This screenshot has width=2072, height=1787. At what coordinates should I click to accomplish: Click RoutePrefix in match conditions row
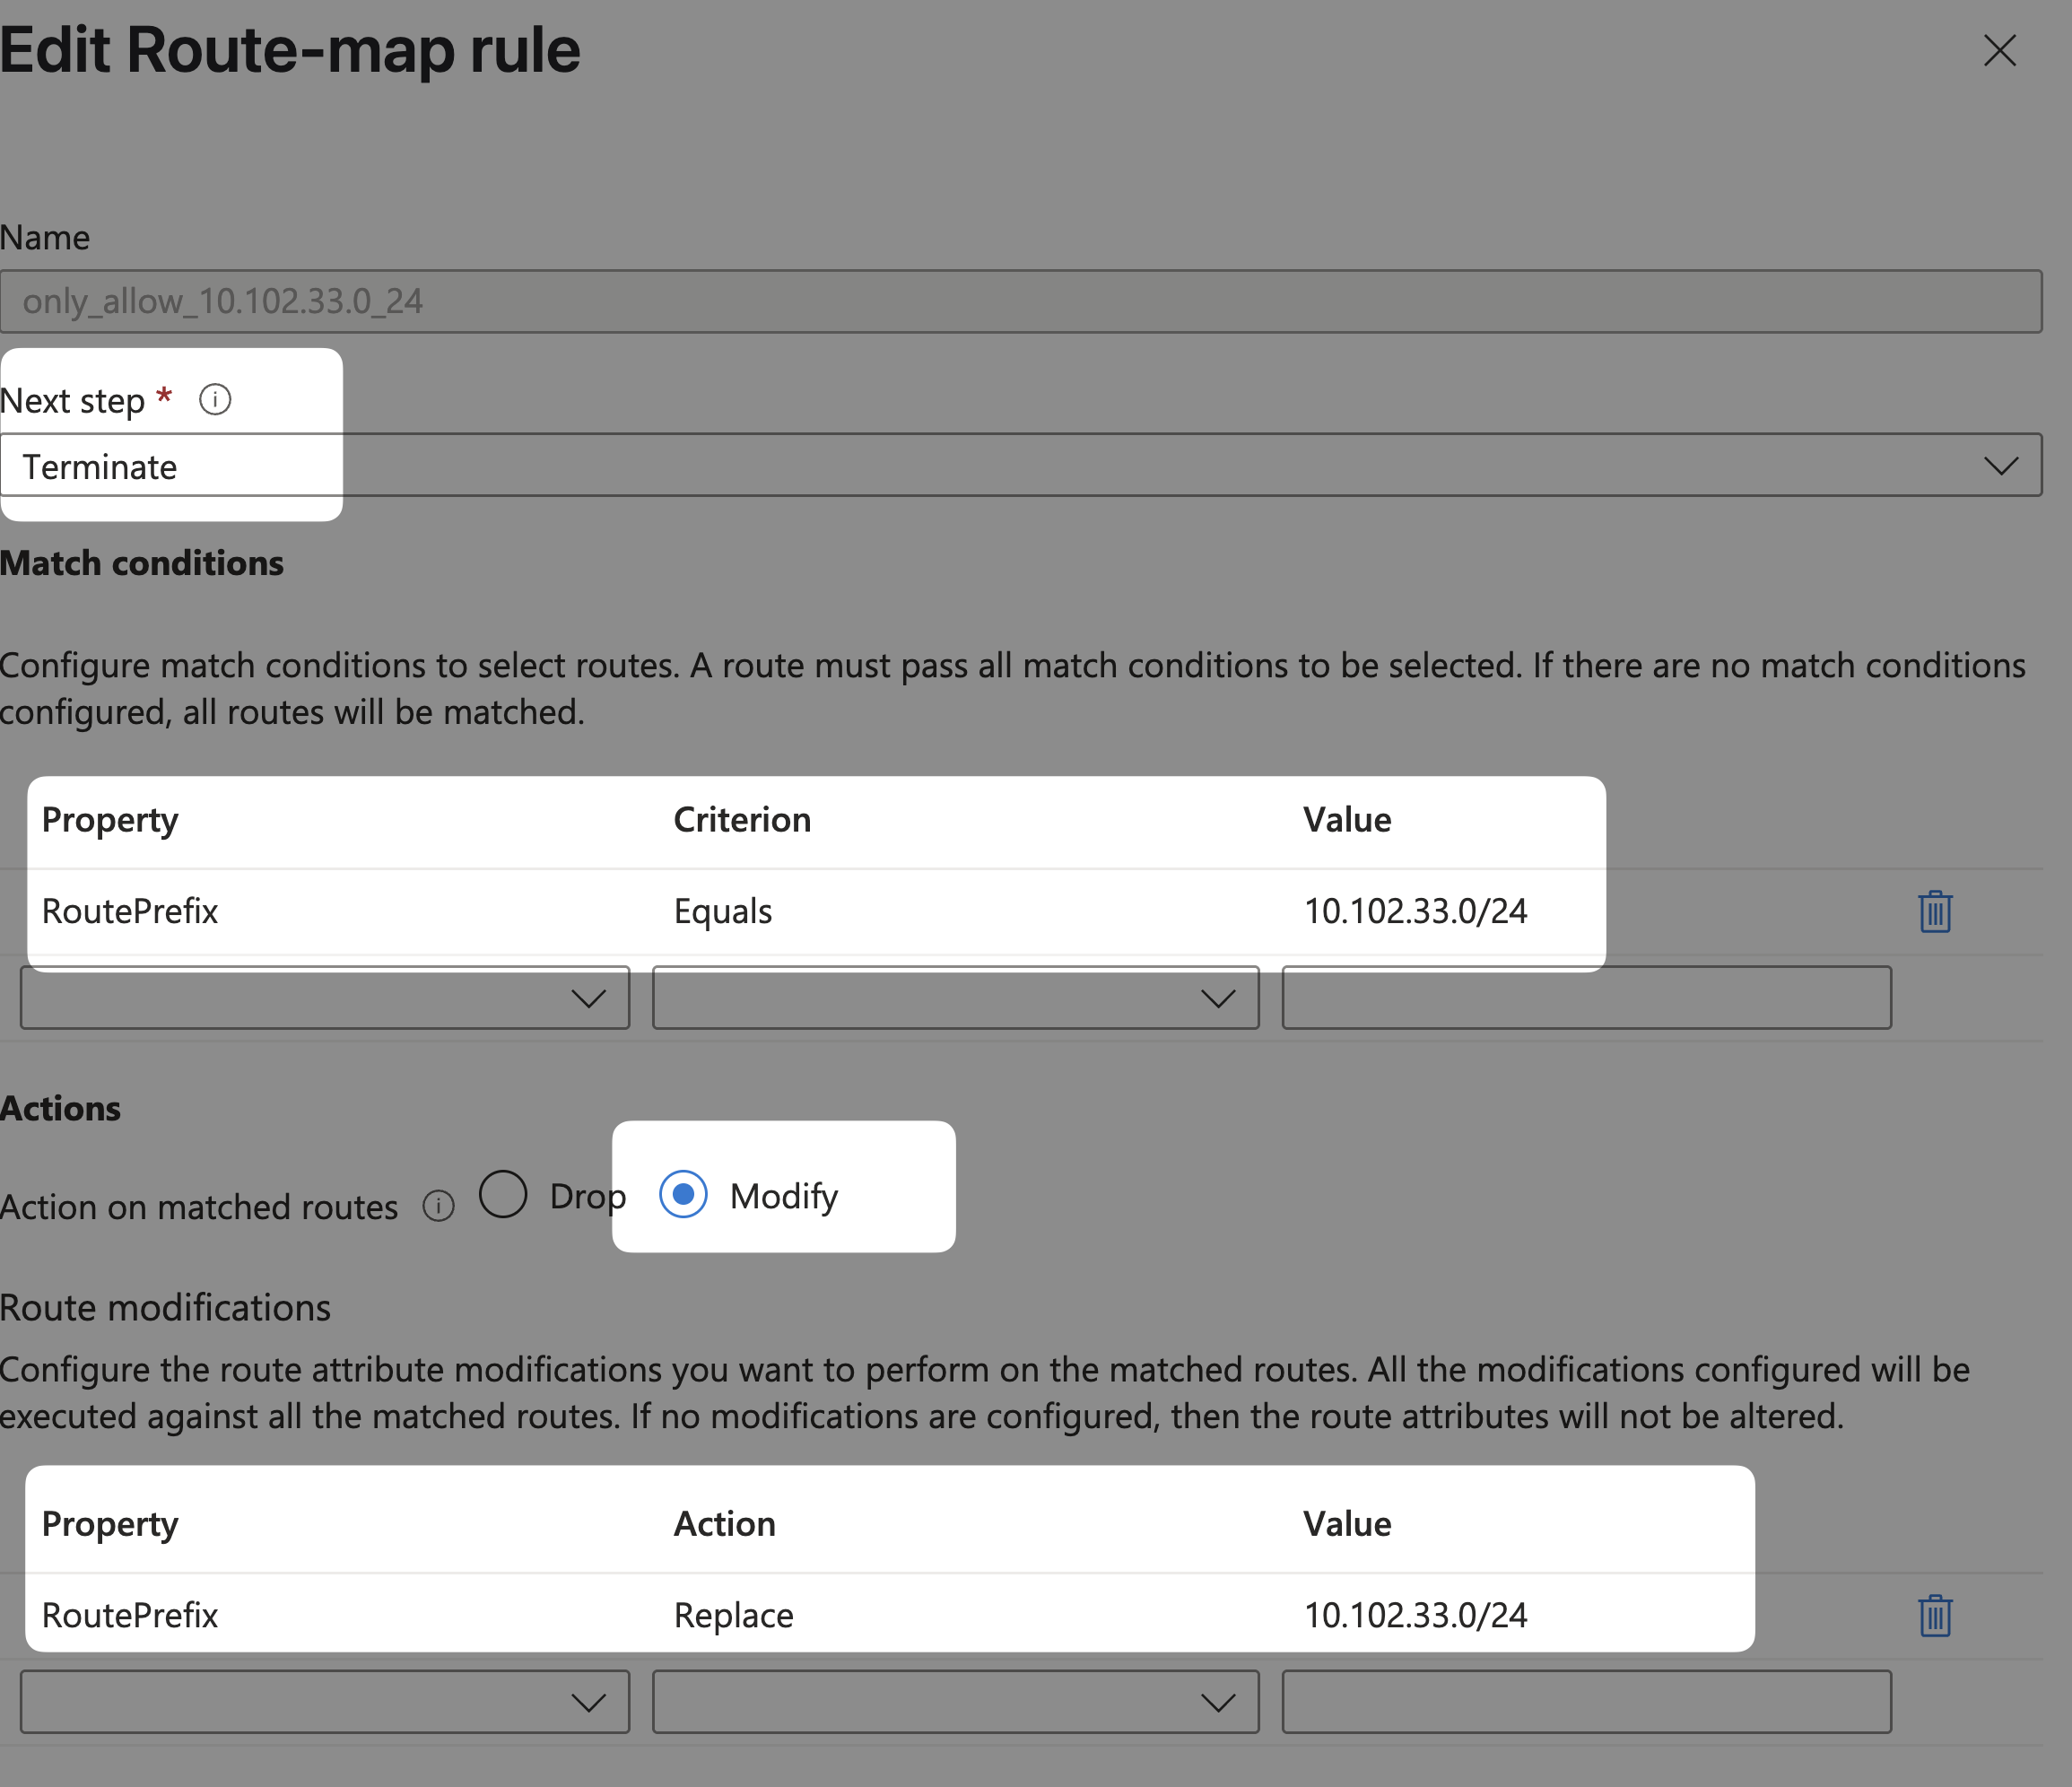[x=130, y=911]
